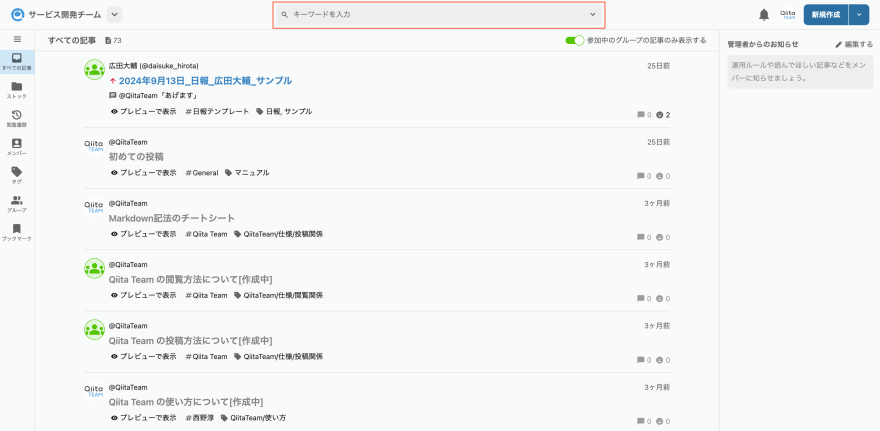Viewport: 880px width, 431px height.
Task: Click the reaction icon on 投稿方法について article
Action: tap(659, 360)
